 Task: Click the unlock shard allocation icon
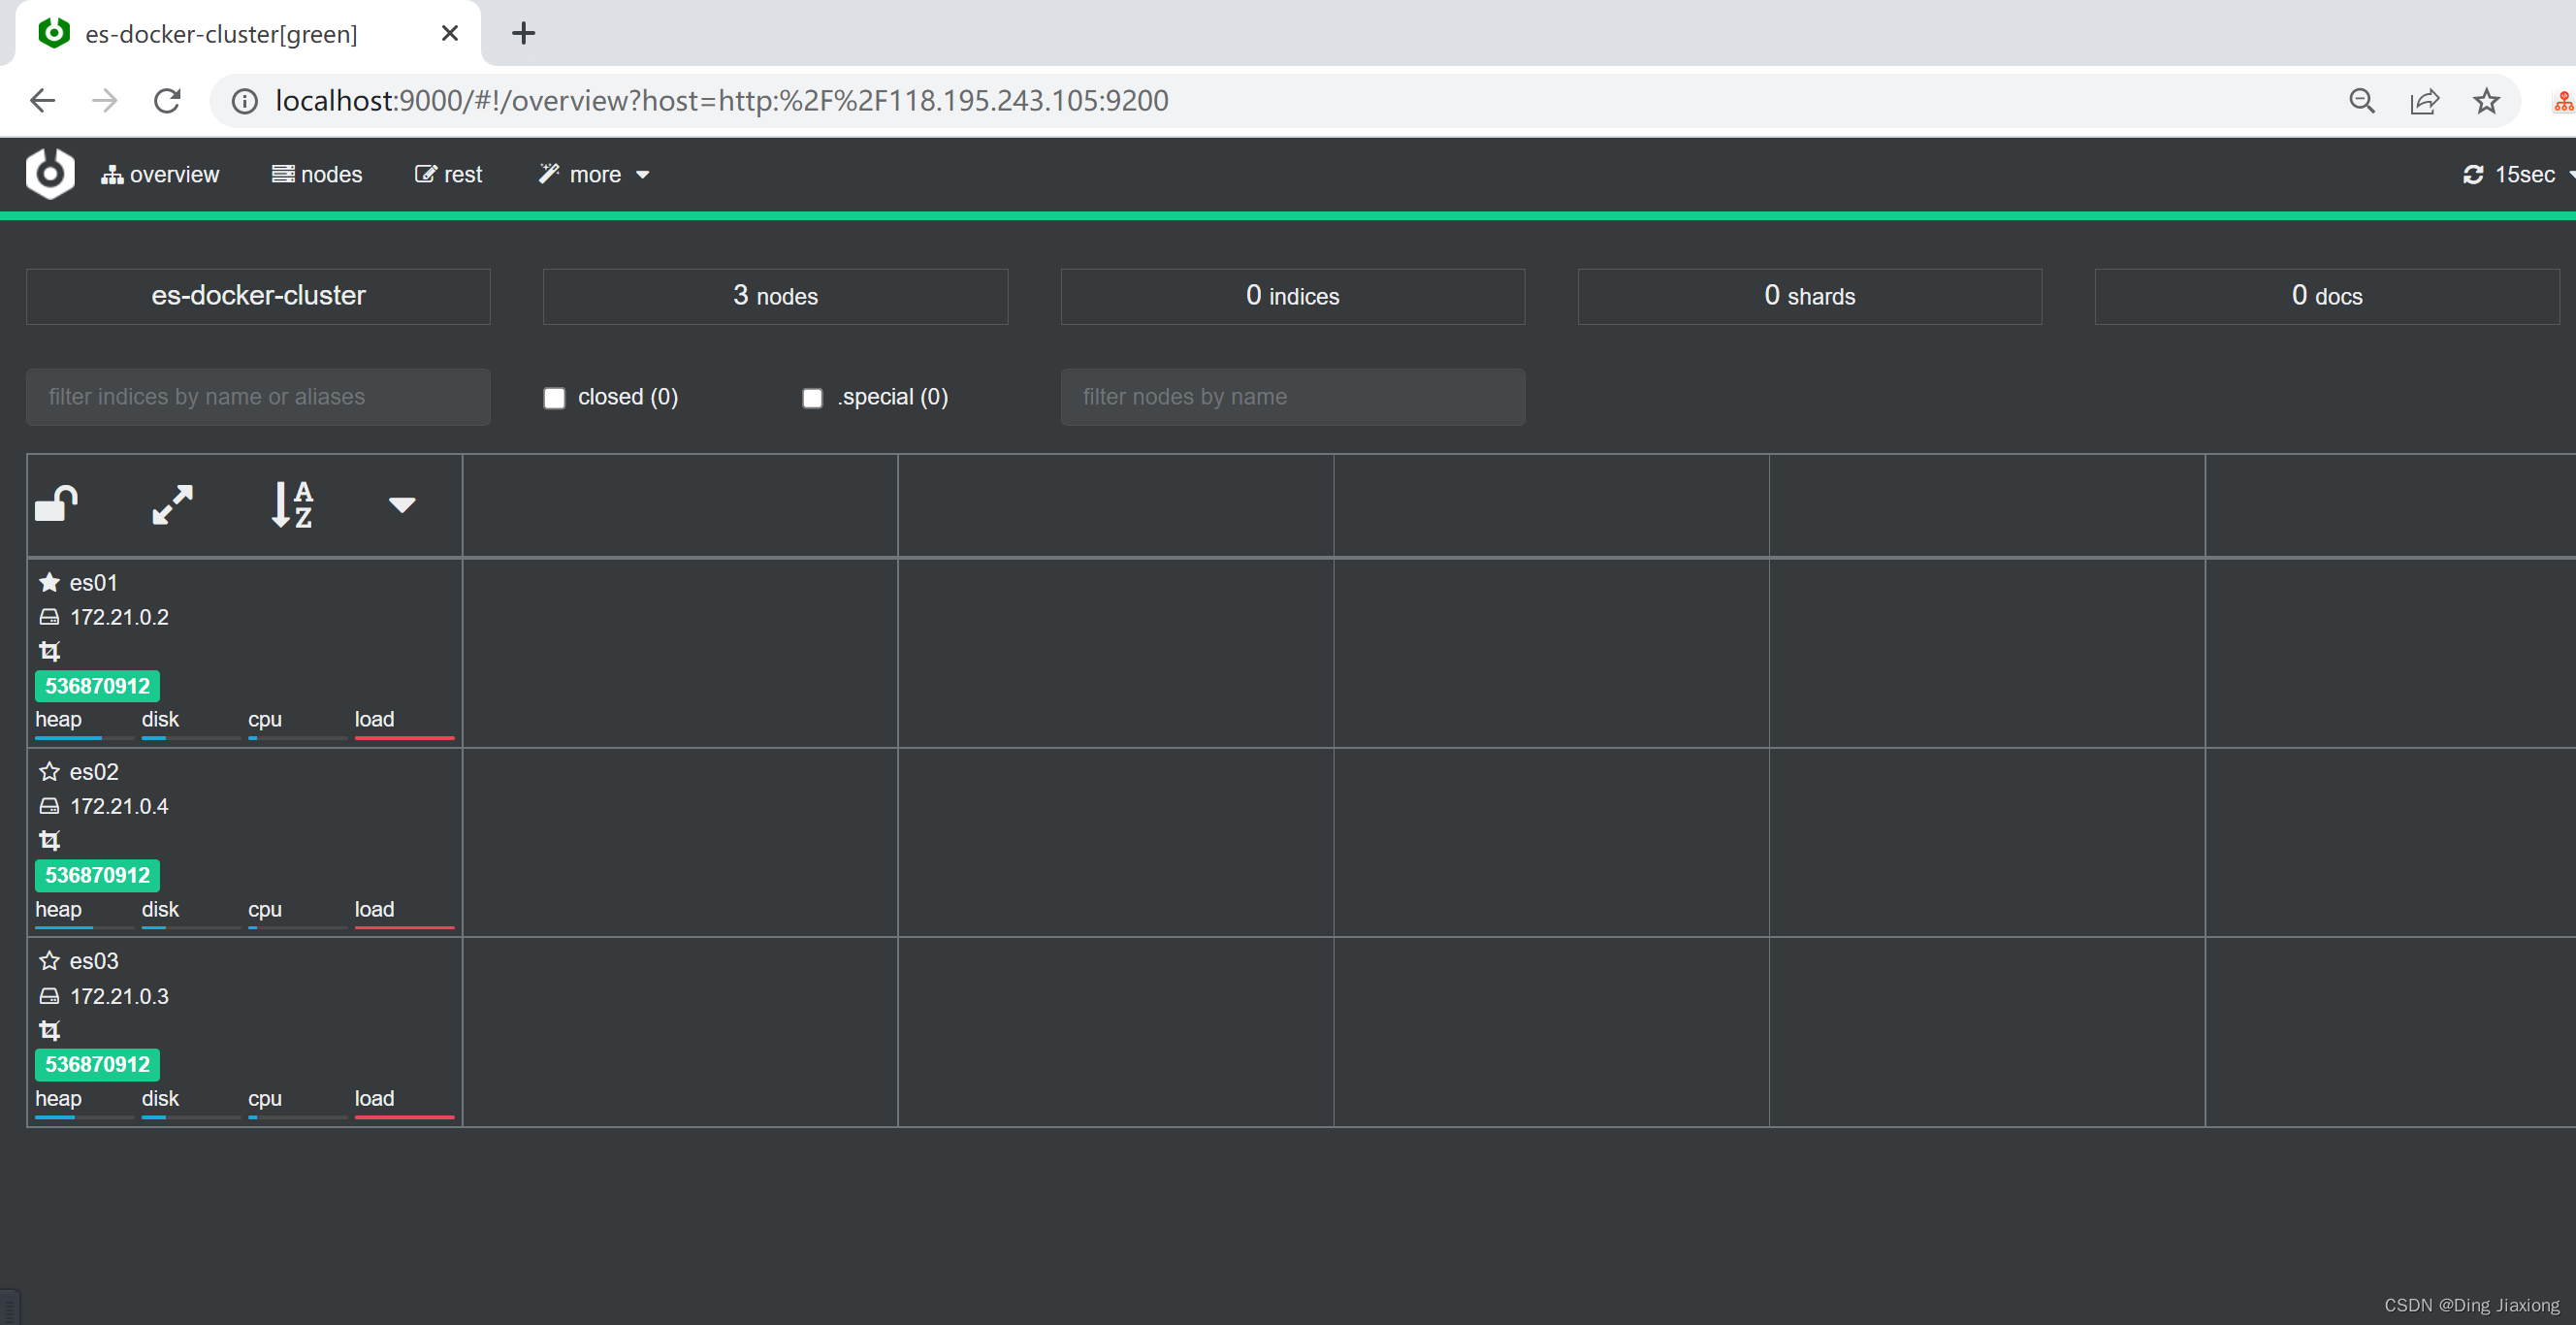[x=57, y=504]
